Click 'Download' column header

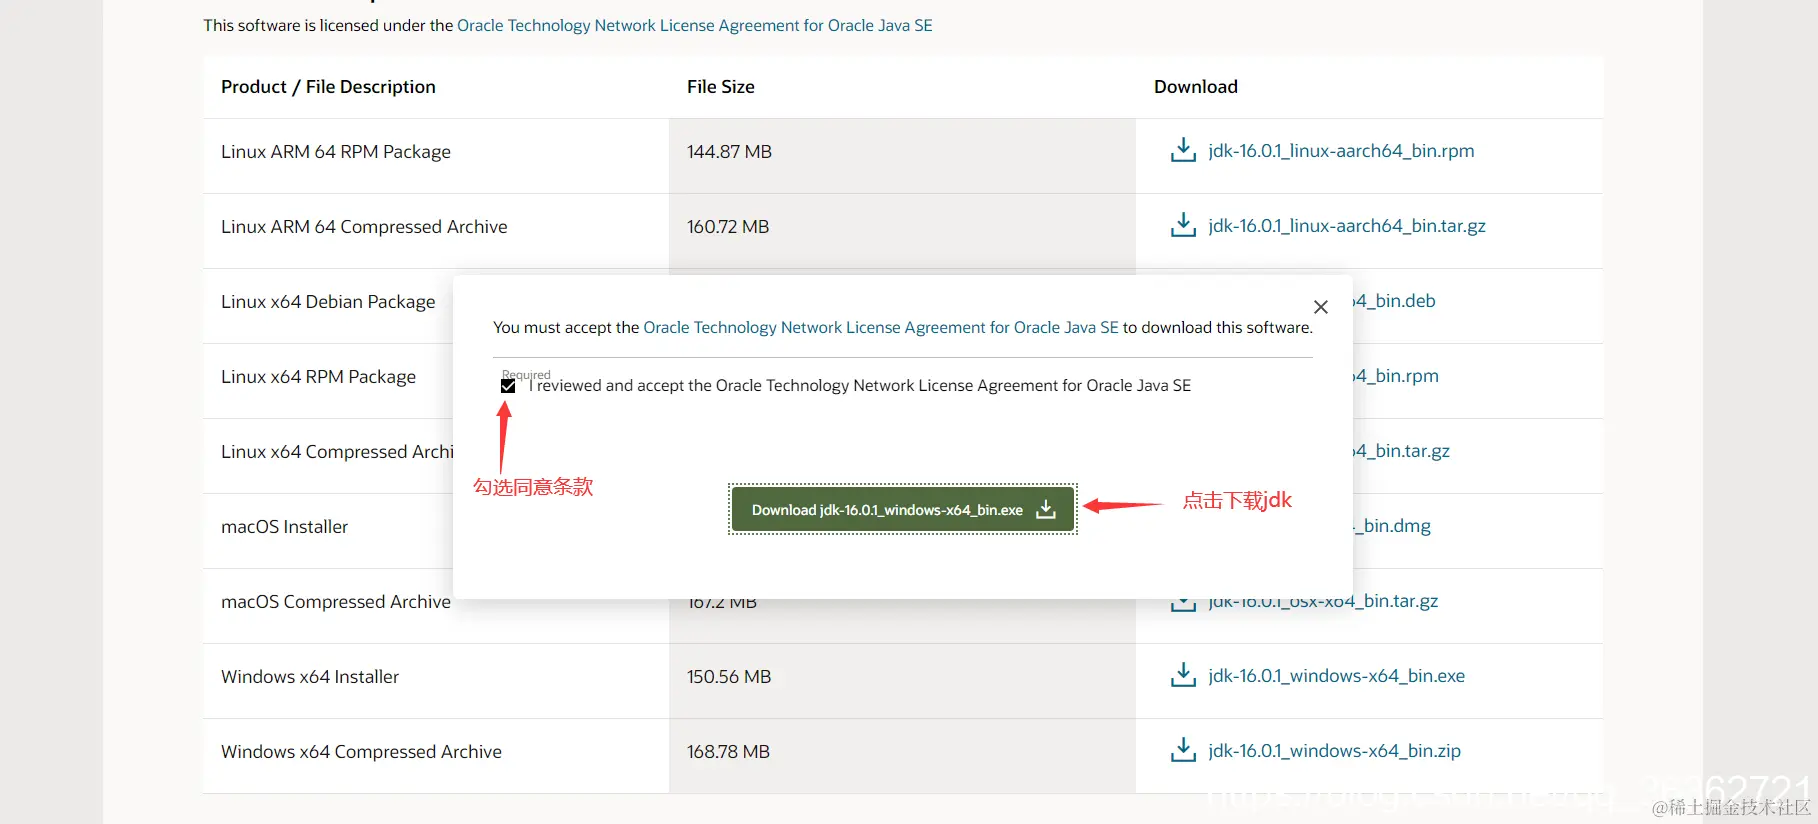1196,87
